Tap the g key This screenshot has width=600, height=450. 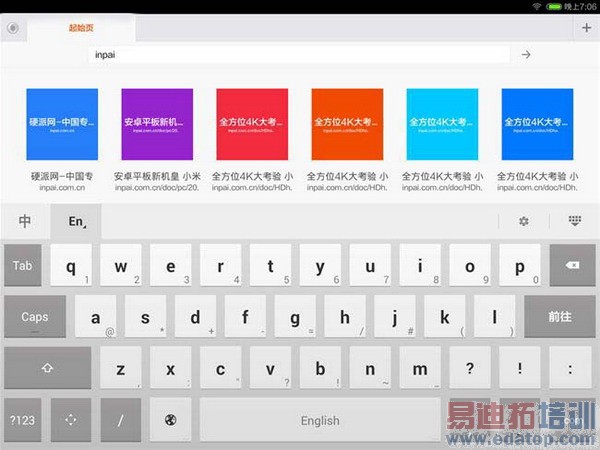tap(295, 316)
